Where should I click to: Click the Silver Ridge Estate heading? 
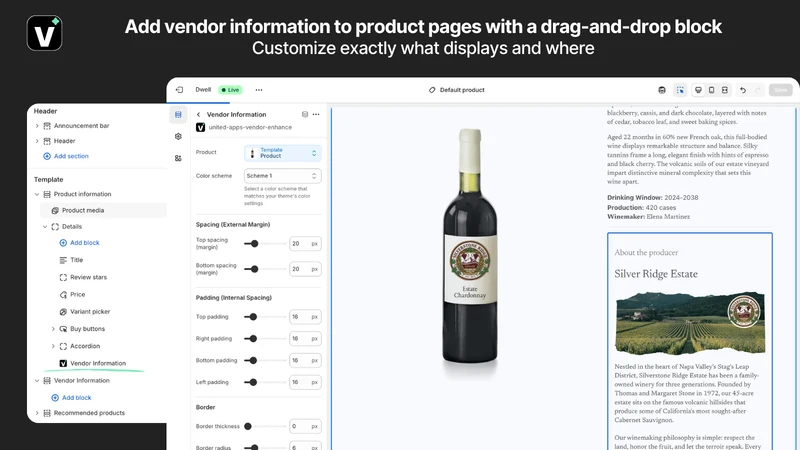point(656,274)
